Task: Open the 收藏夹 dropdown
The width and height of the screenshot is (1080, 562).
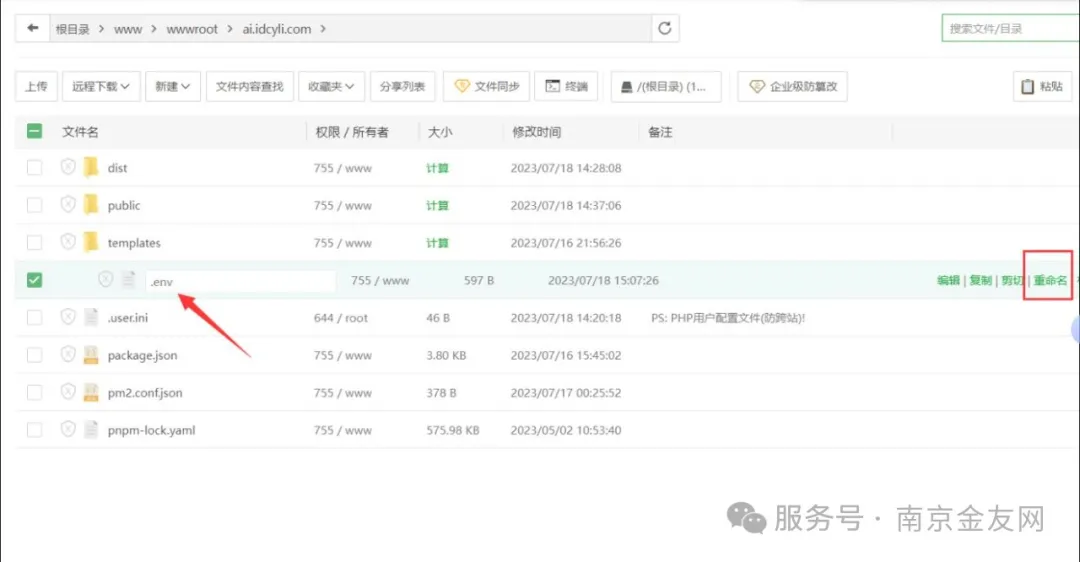Action: (x=331, y=86)
